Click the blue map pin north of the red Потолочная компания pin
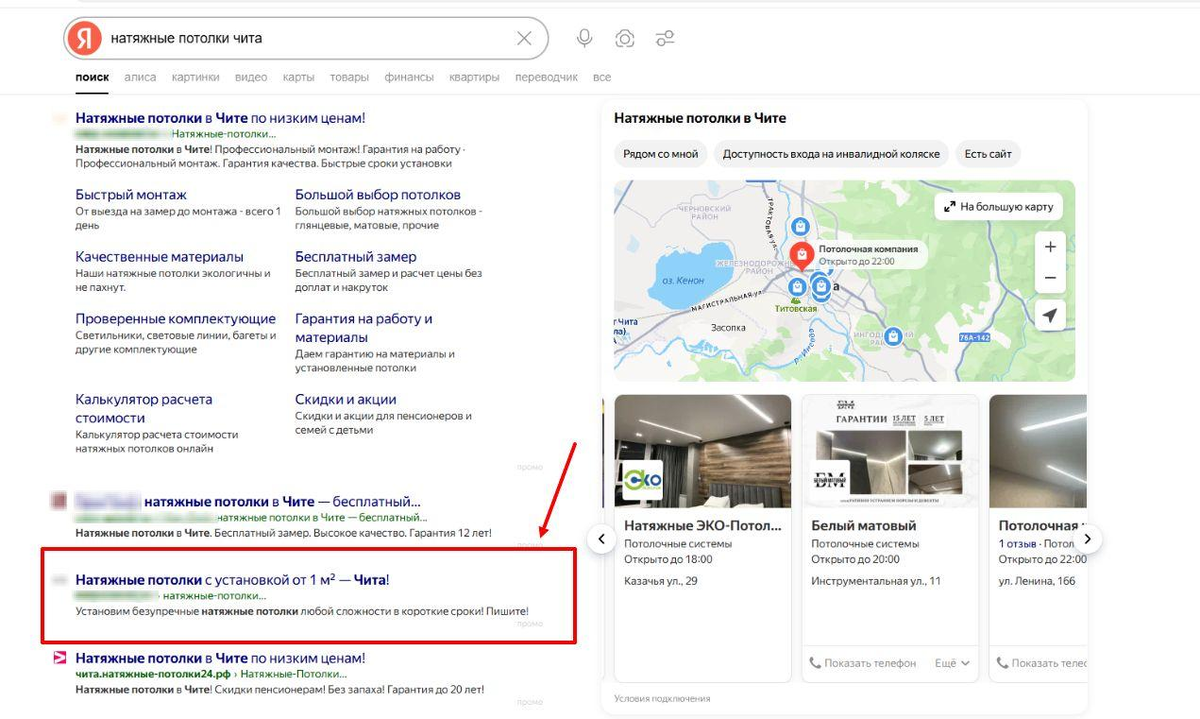Screen dimensions: 1200x719 coord(801,227)
